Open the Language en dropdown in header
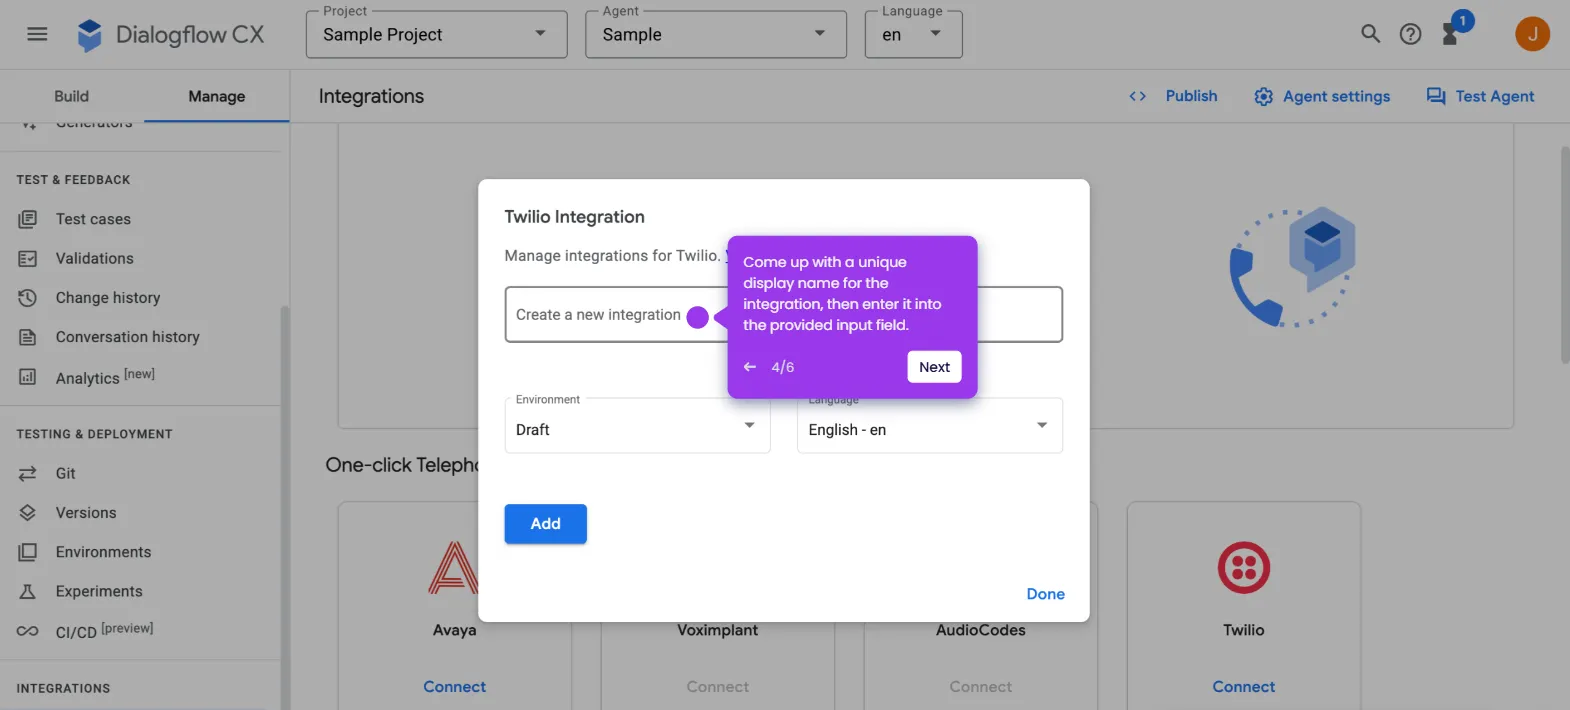 pos(913,35)
